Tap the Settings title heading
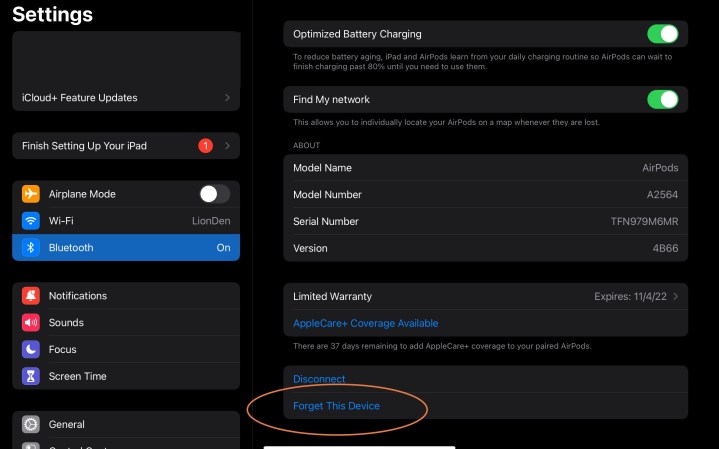Screen dimensions: 719x449 click(x=52, y=14)
